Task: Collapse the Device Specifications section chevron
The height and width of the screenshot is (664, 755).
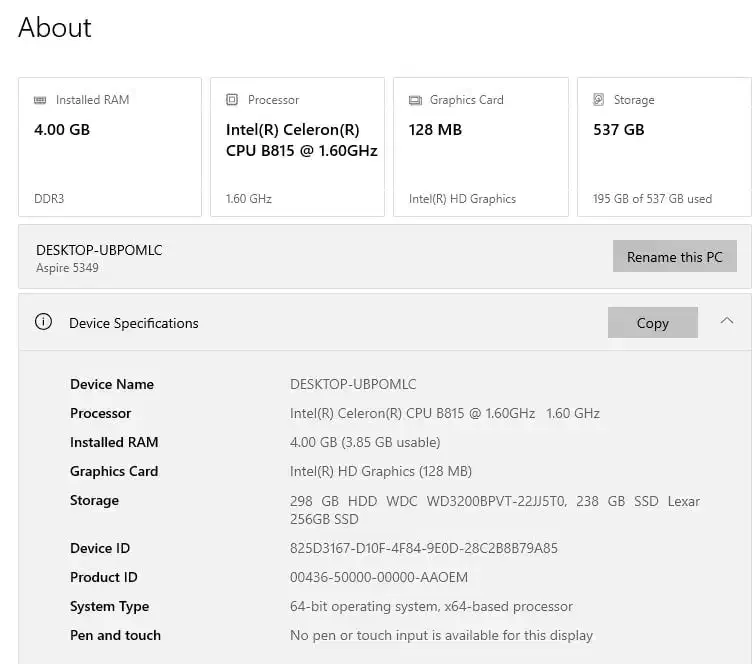Action: coord(727,321)
